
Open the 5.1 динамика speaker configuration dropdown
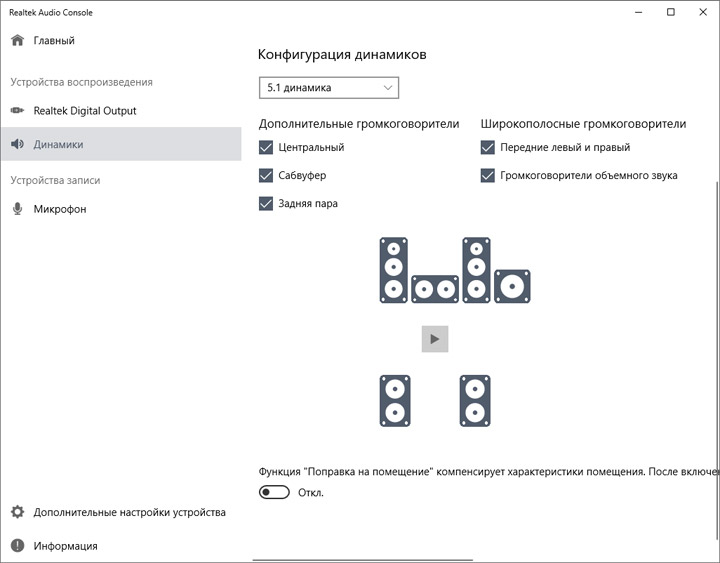pyautogui.click(x=328, y=88)
